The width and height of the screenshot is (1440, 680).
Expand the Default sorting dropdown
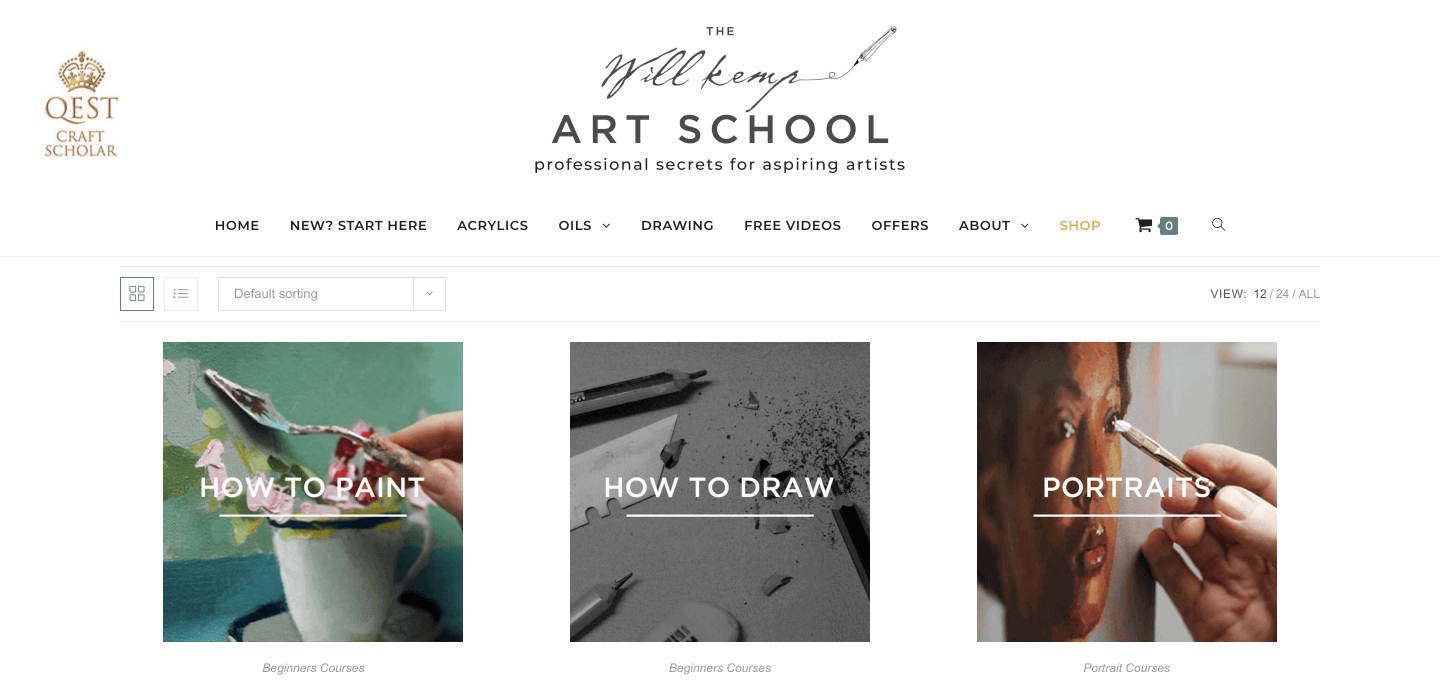coord(332,294)
